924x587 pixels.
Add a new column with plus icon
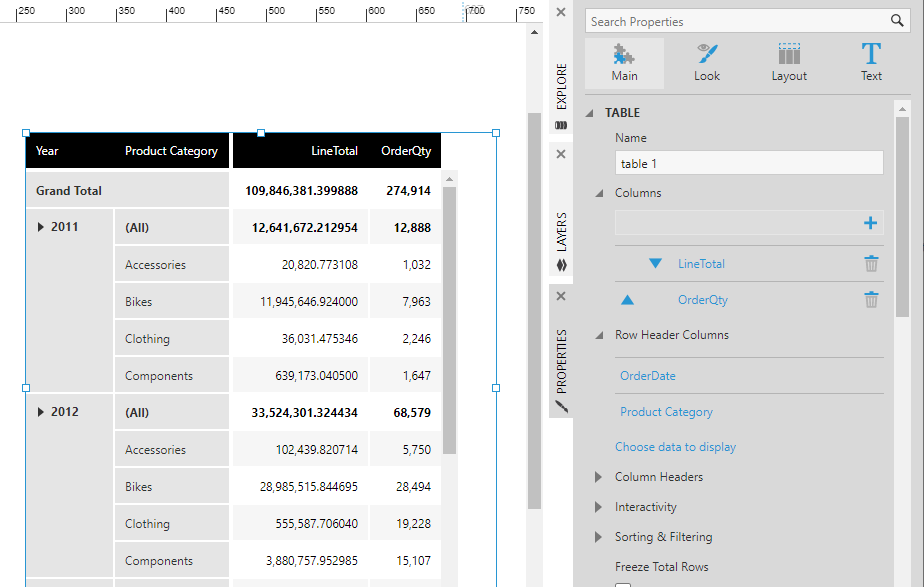point(870,223)
